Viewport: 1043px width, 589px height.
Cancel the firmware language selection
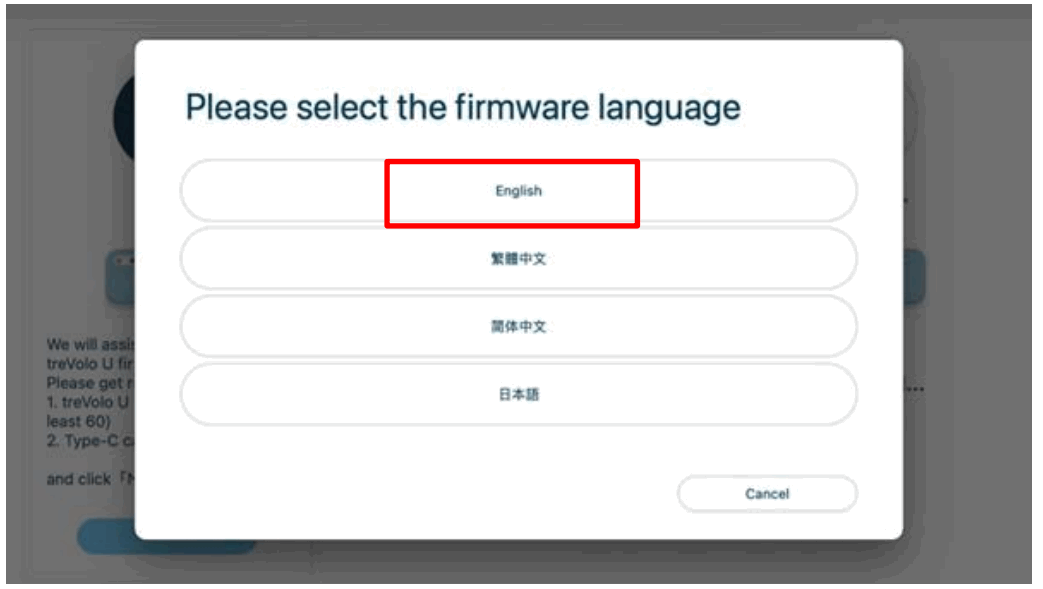767,491
